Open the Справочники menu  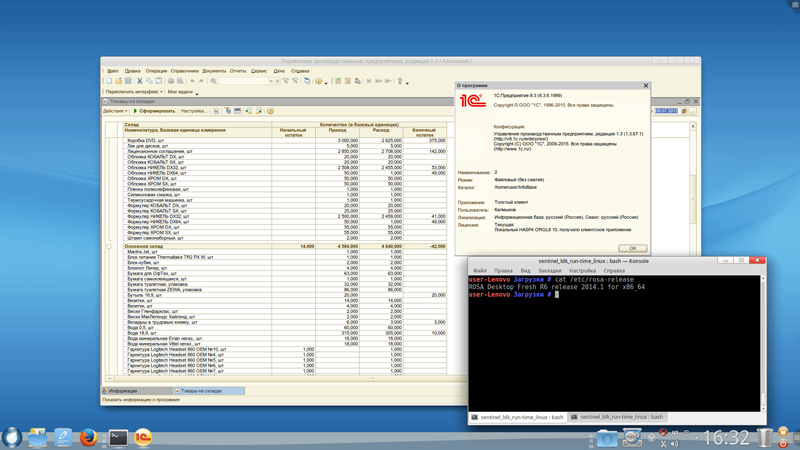tap(185, 71)
